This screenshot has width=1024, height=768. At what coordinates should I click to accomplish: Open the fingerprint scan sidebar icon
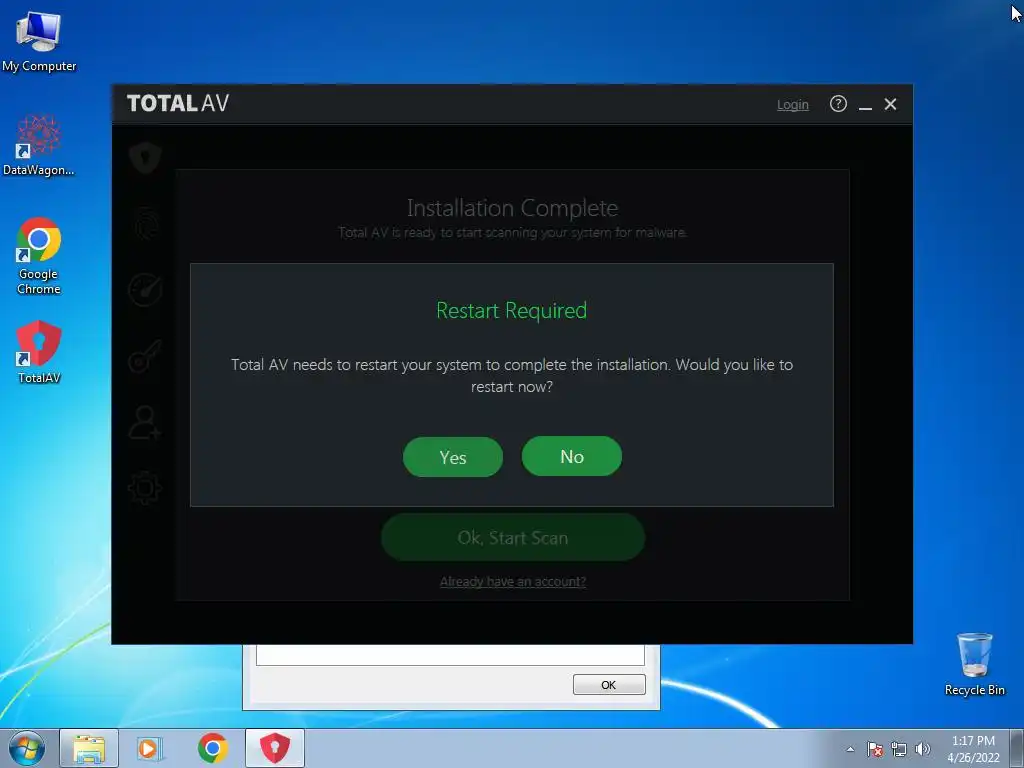click(145, 223)
